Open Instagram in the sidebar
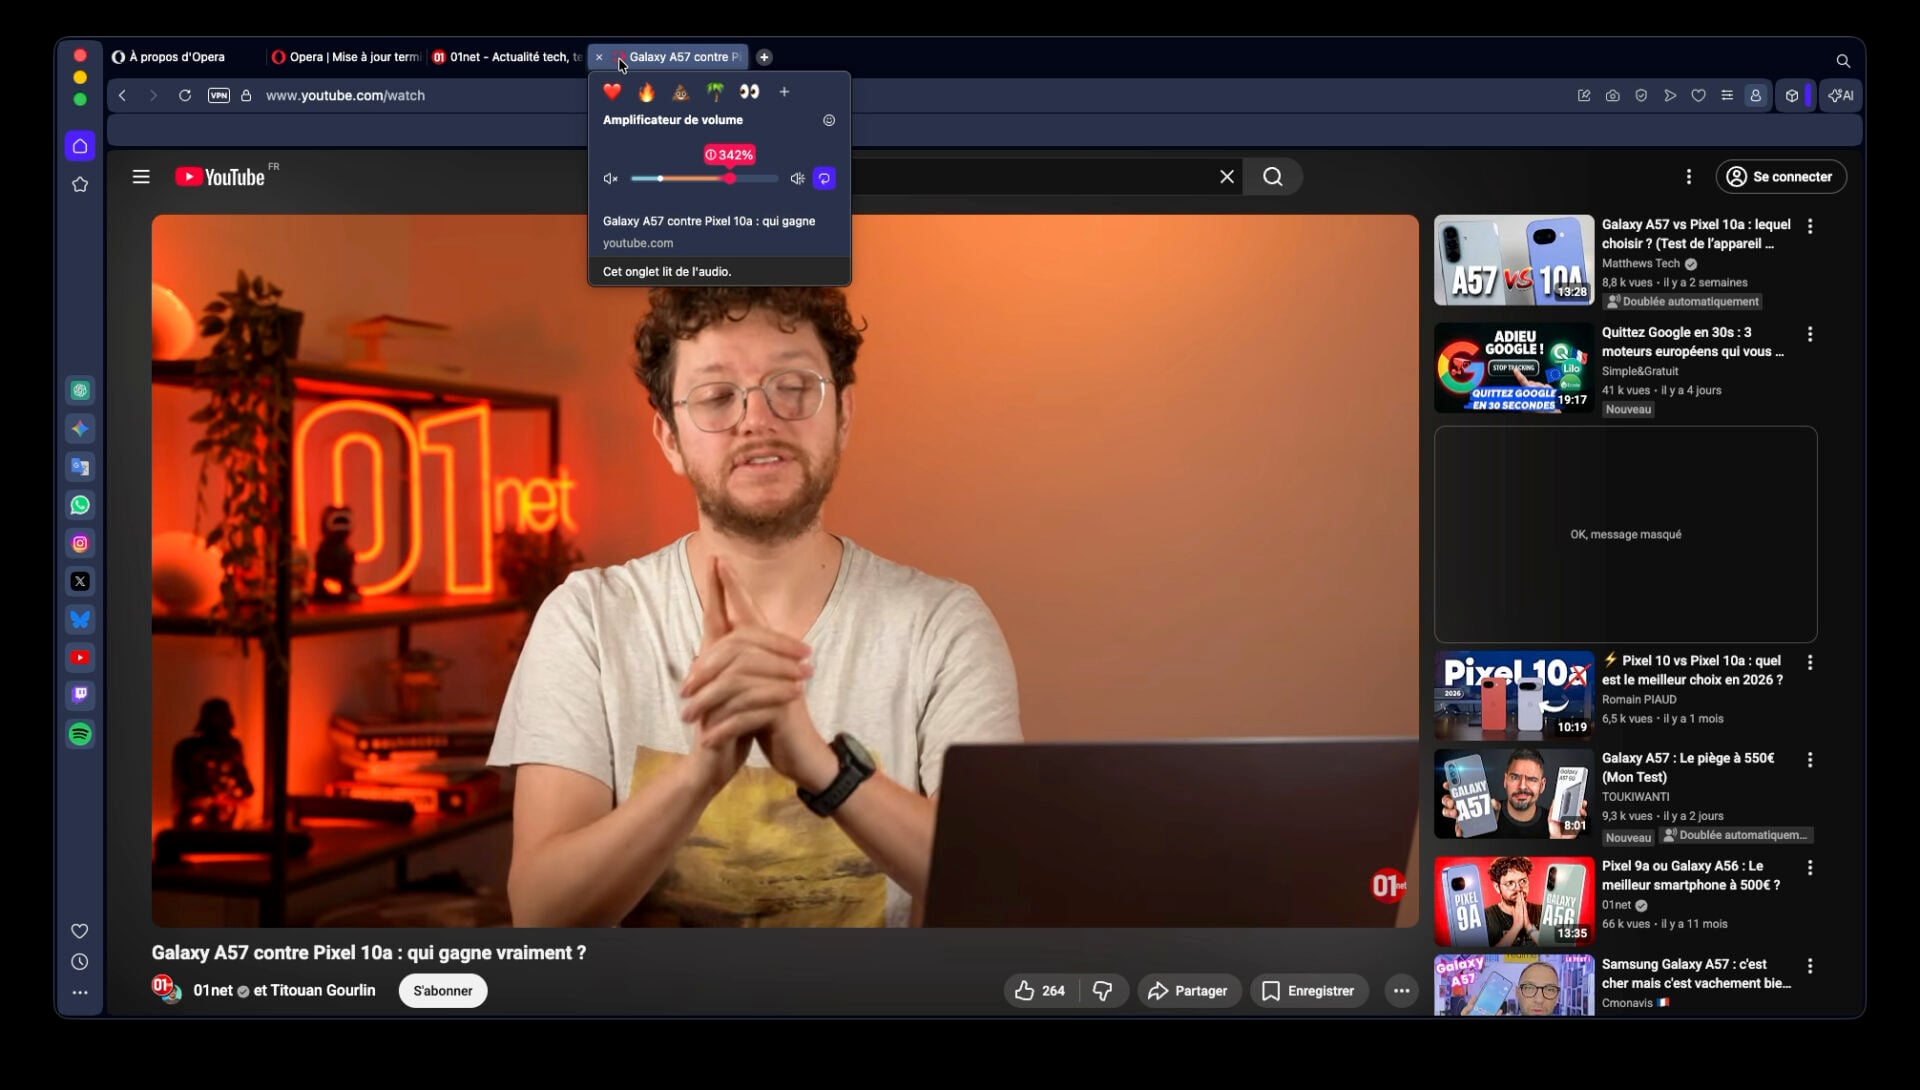This screenshot has width=1920, height=1090. pyautogui.click(x=80, y=543)
